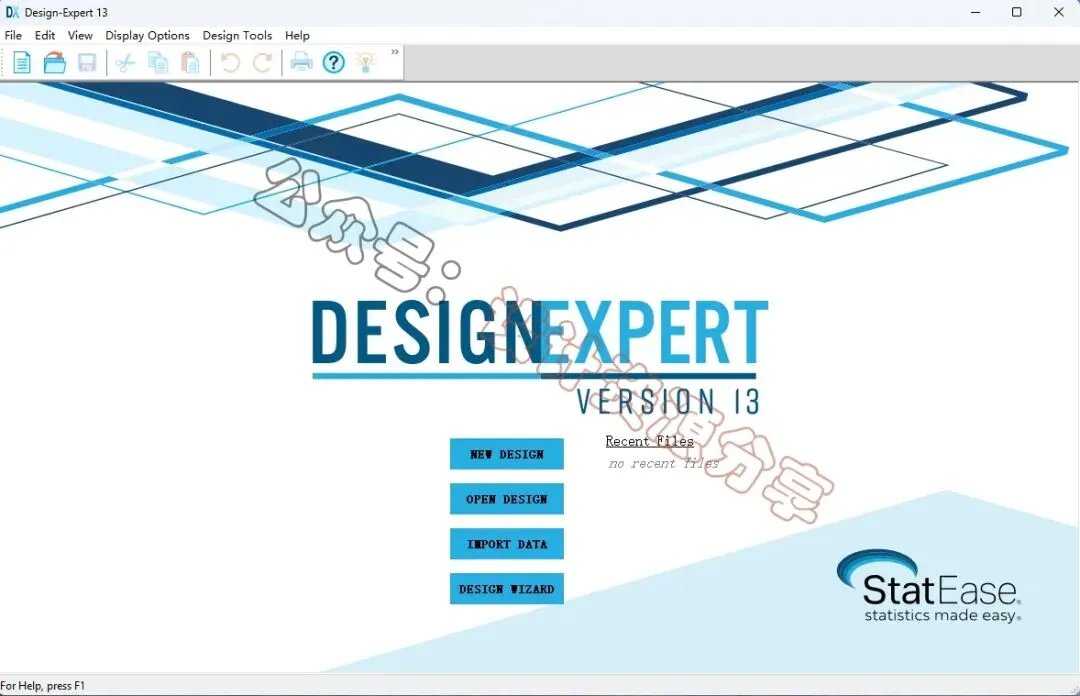Image resolution: width=1080 pixels, height=696 pixels.
Task: Click the Undo arrow icon
Action: [x=230, y=63]
